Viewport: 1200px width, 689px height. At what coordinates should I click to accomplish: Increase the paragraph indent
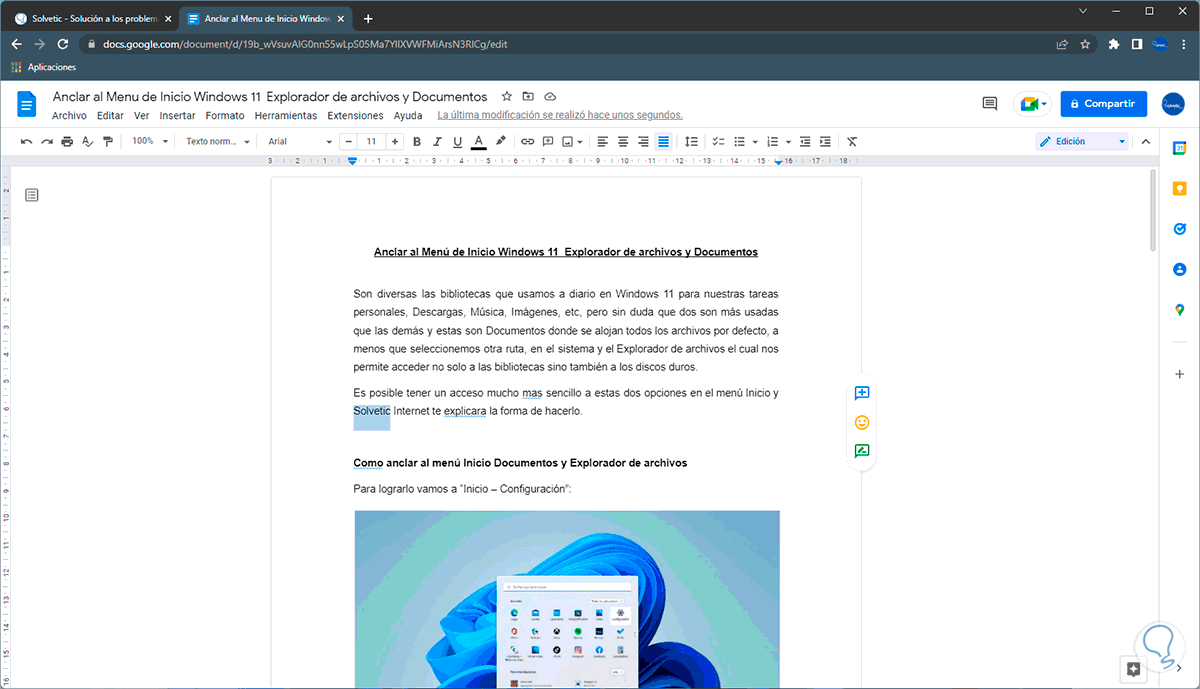pos(826,142)
